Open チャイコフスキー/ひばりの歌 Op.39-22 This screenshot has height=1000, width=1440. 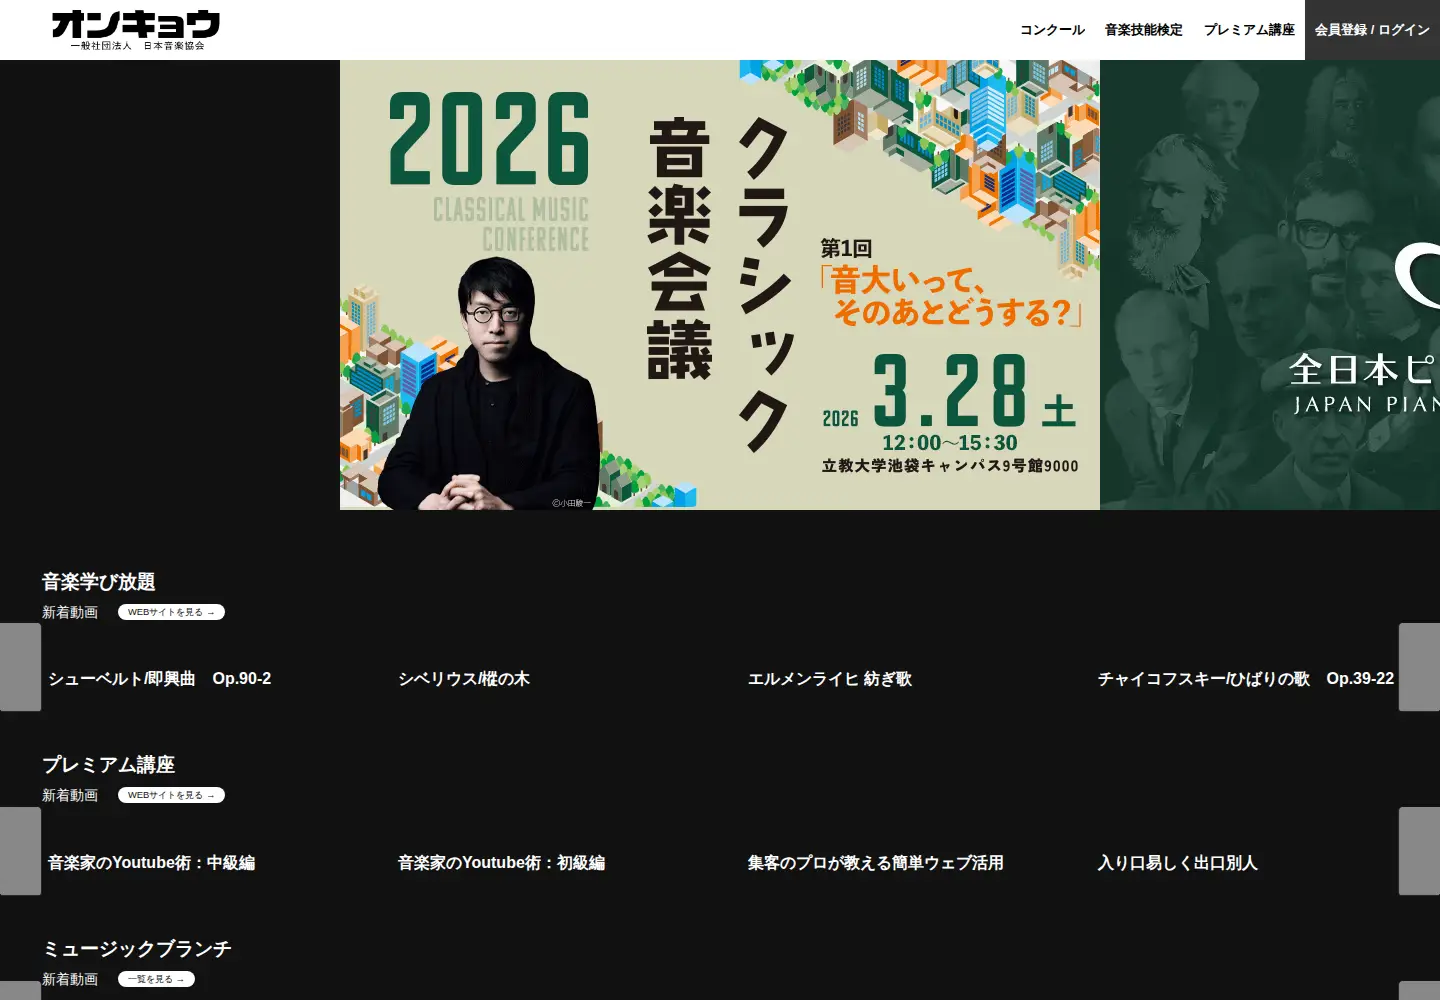(1246, 679)
